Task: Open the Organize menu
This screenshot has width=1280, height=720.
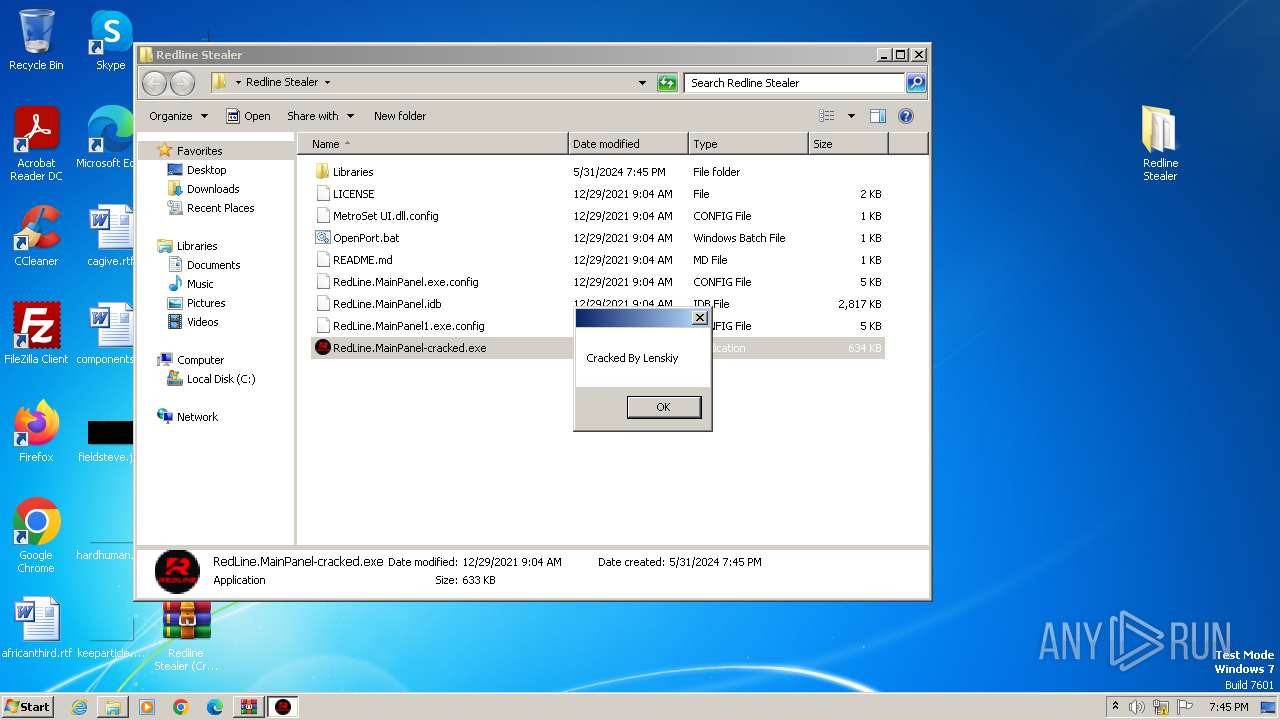Action: point(178,116)
